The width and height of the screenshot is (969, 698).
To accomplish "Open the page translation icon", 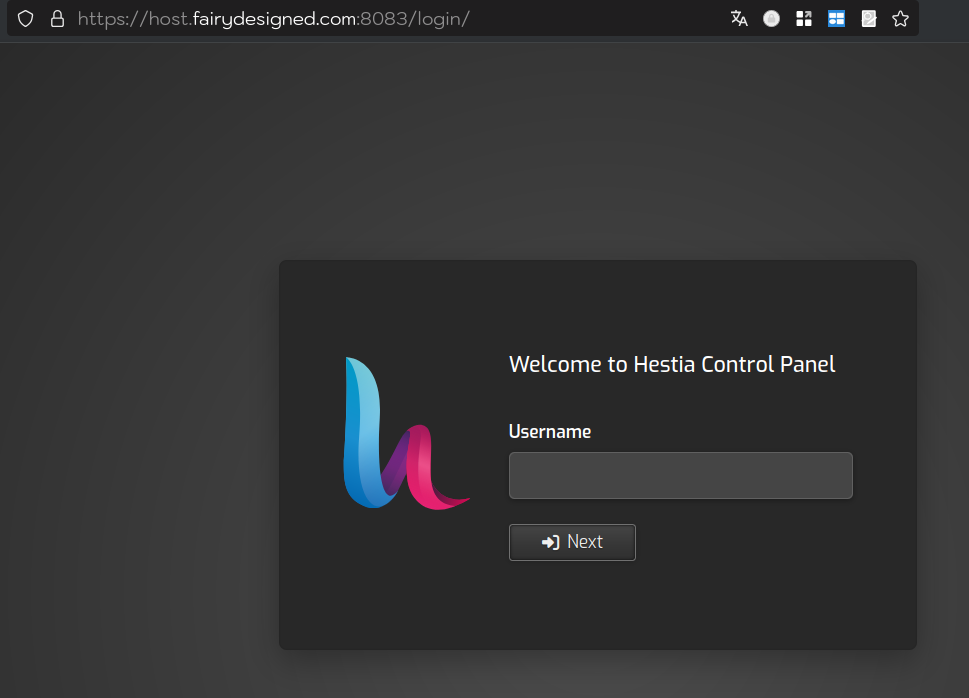I will coord(739,19).
